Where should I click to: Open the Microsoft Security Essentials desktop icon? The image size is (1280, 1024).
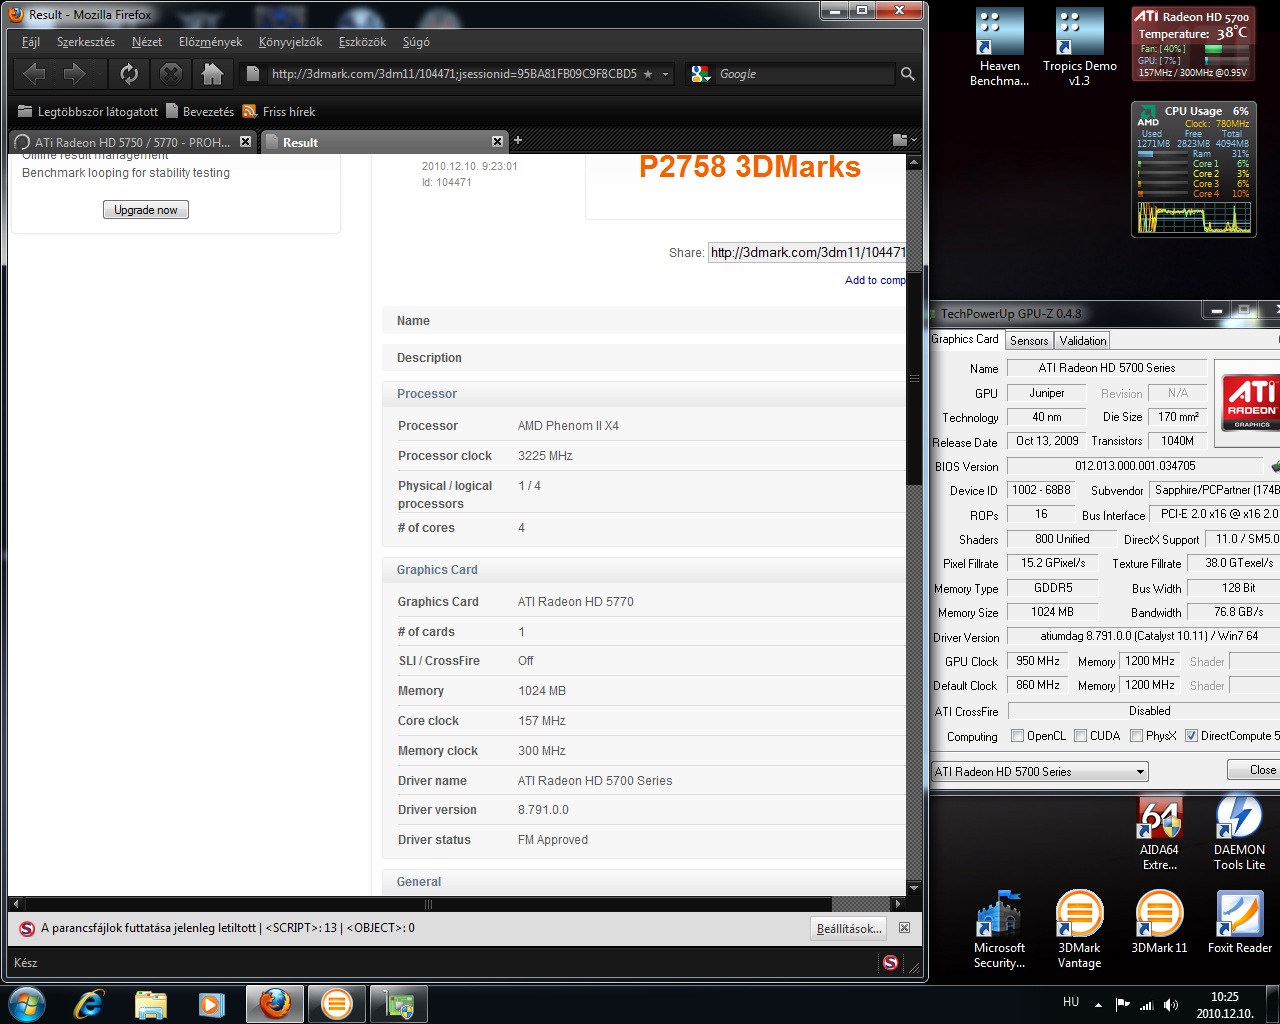1000,930
